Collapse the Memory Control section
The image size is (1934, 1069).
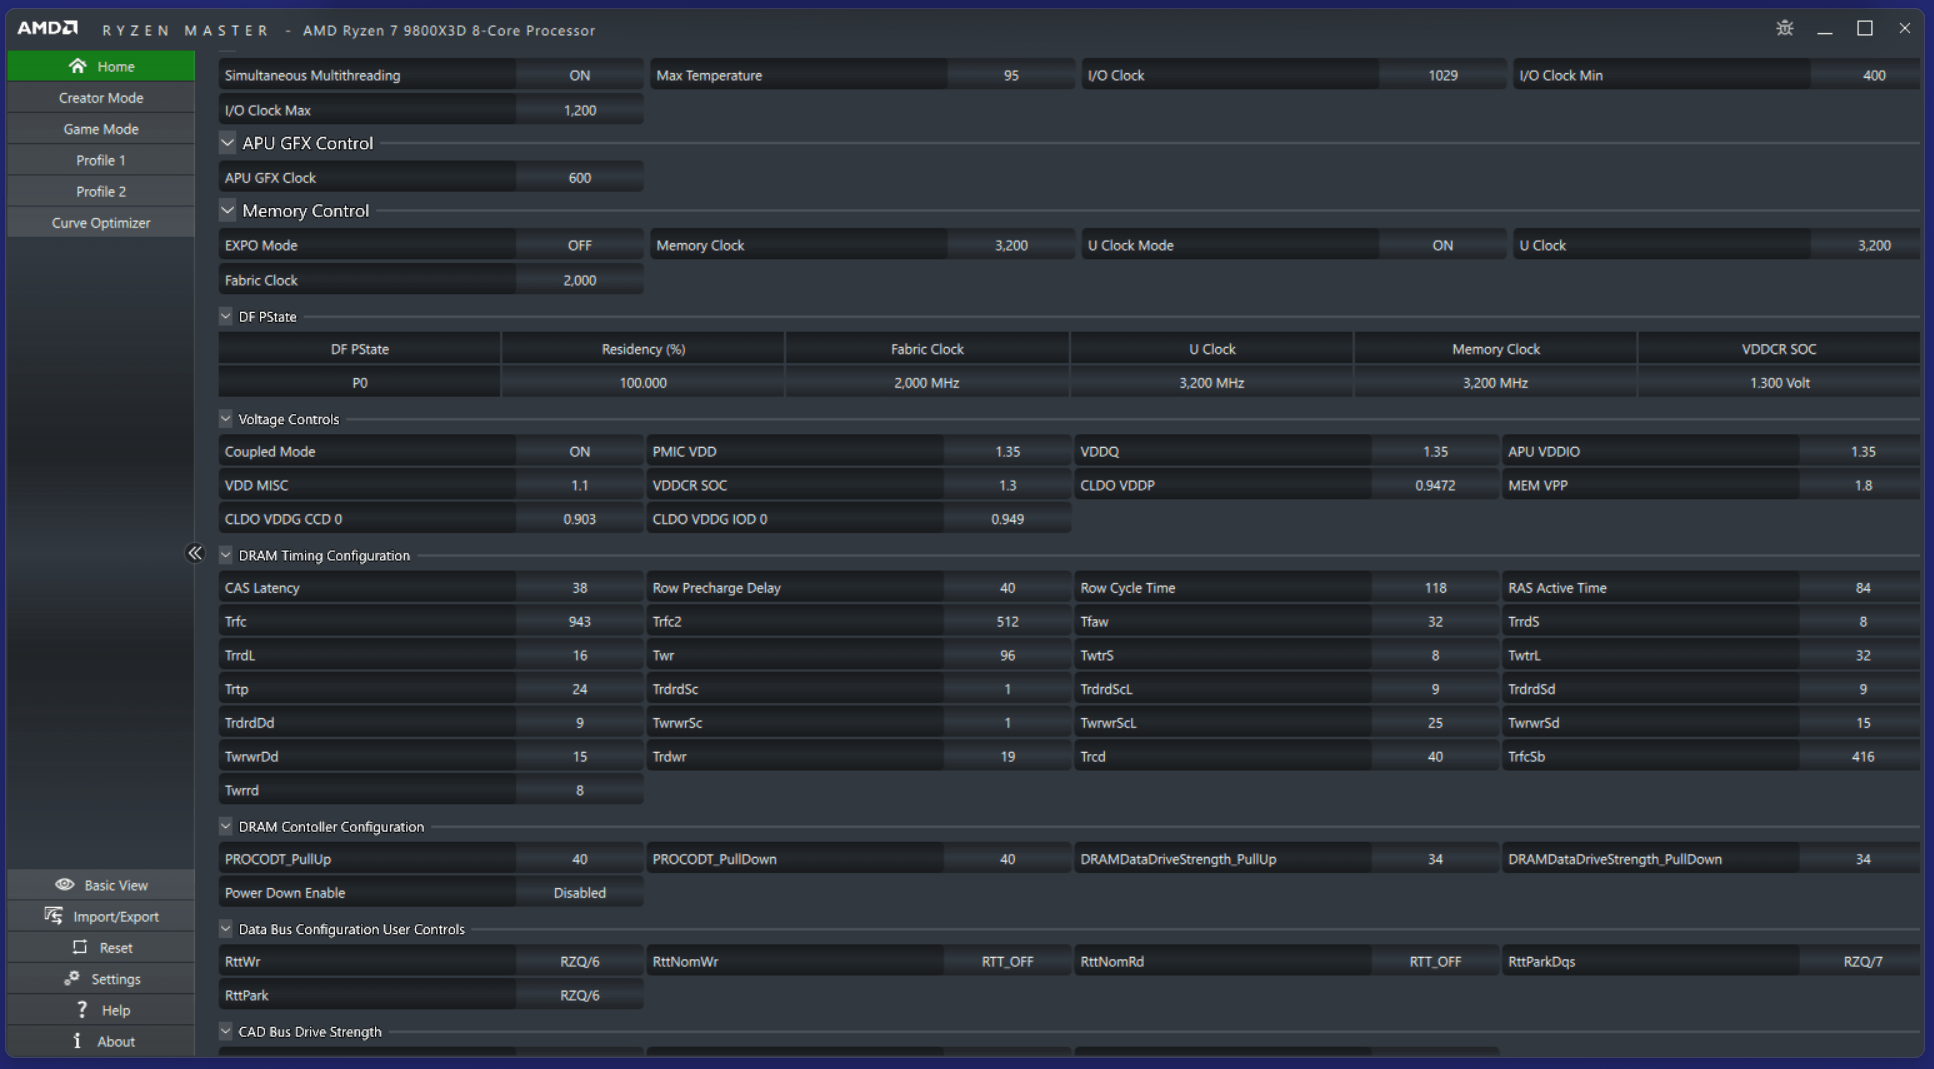pos(227,210)
